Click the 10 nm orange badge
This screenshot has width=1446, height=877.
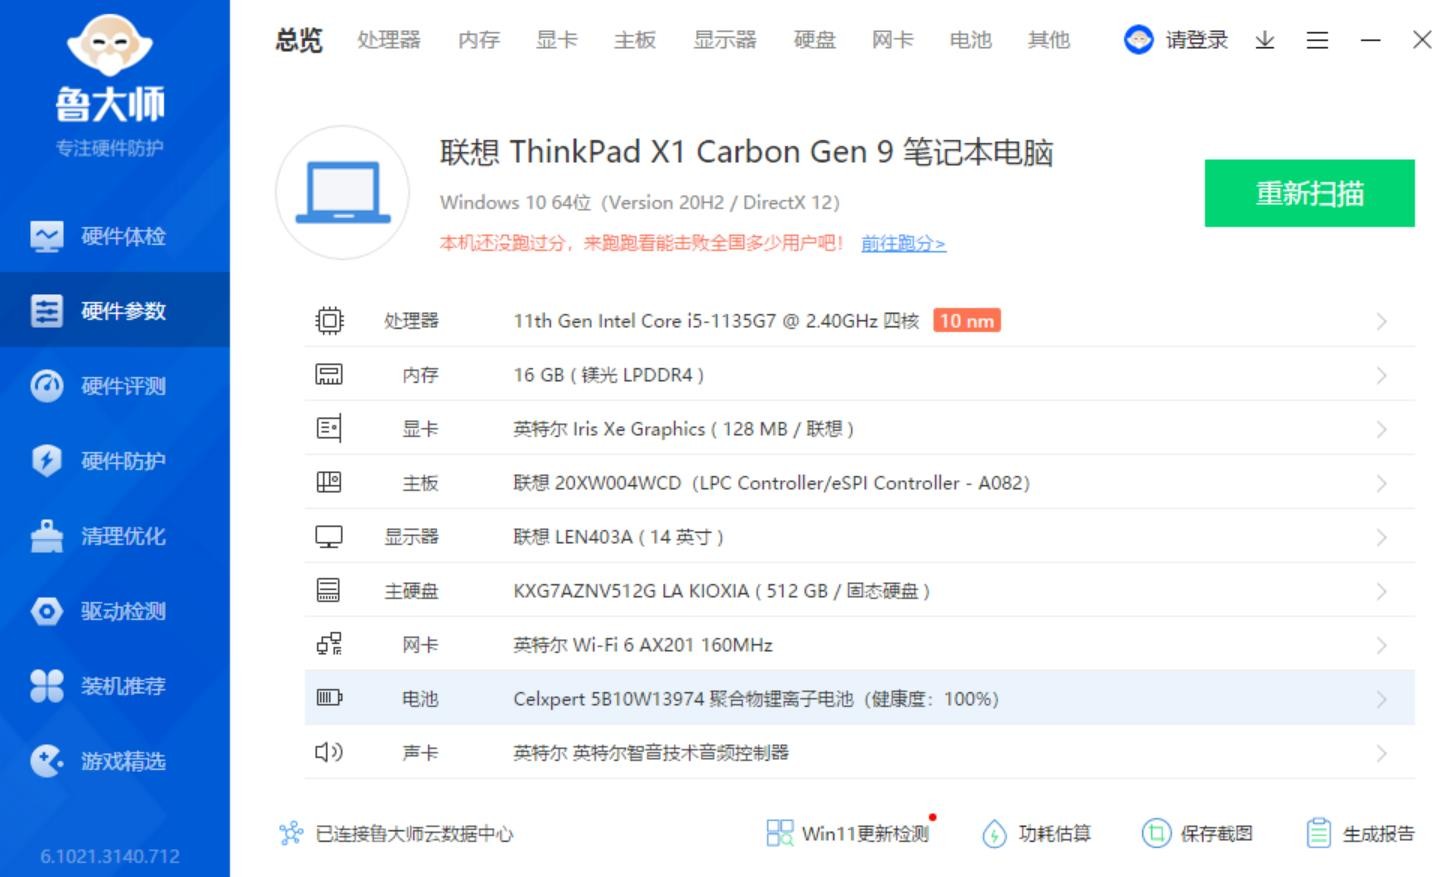pos(967,321)
